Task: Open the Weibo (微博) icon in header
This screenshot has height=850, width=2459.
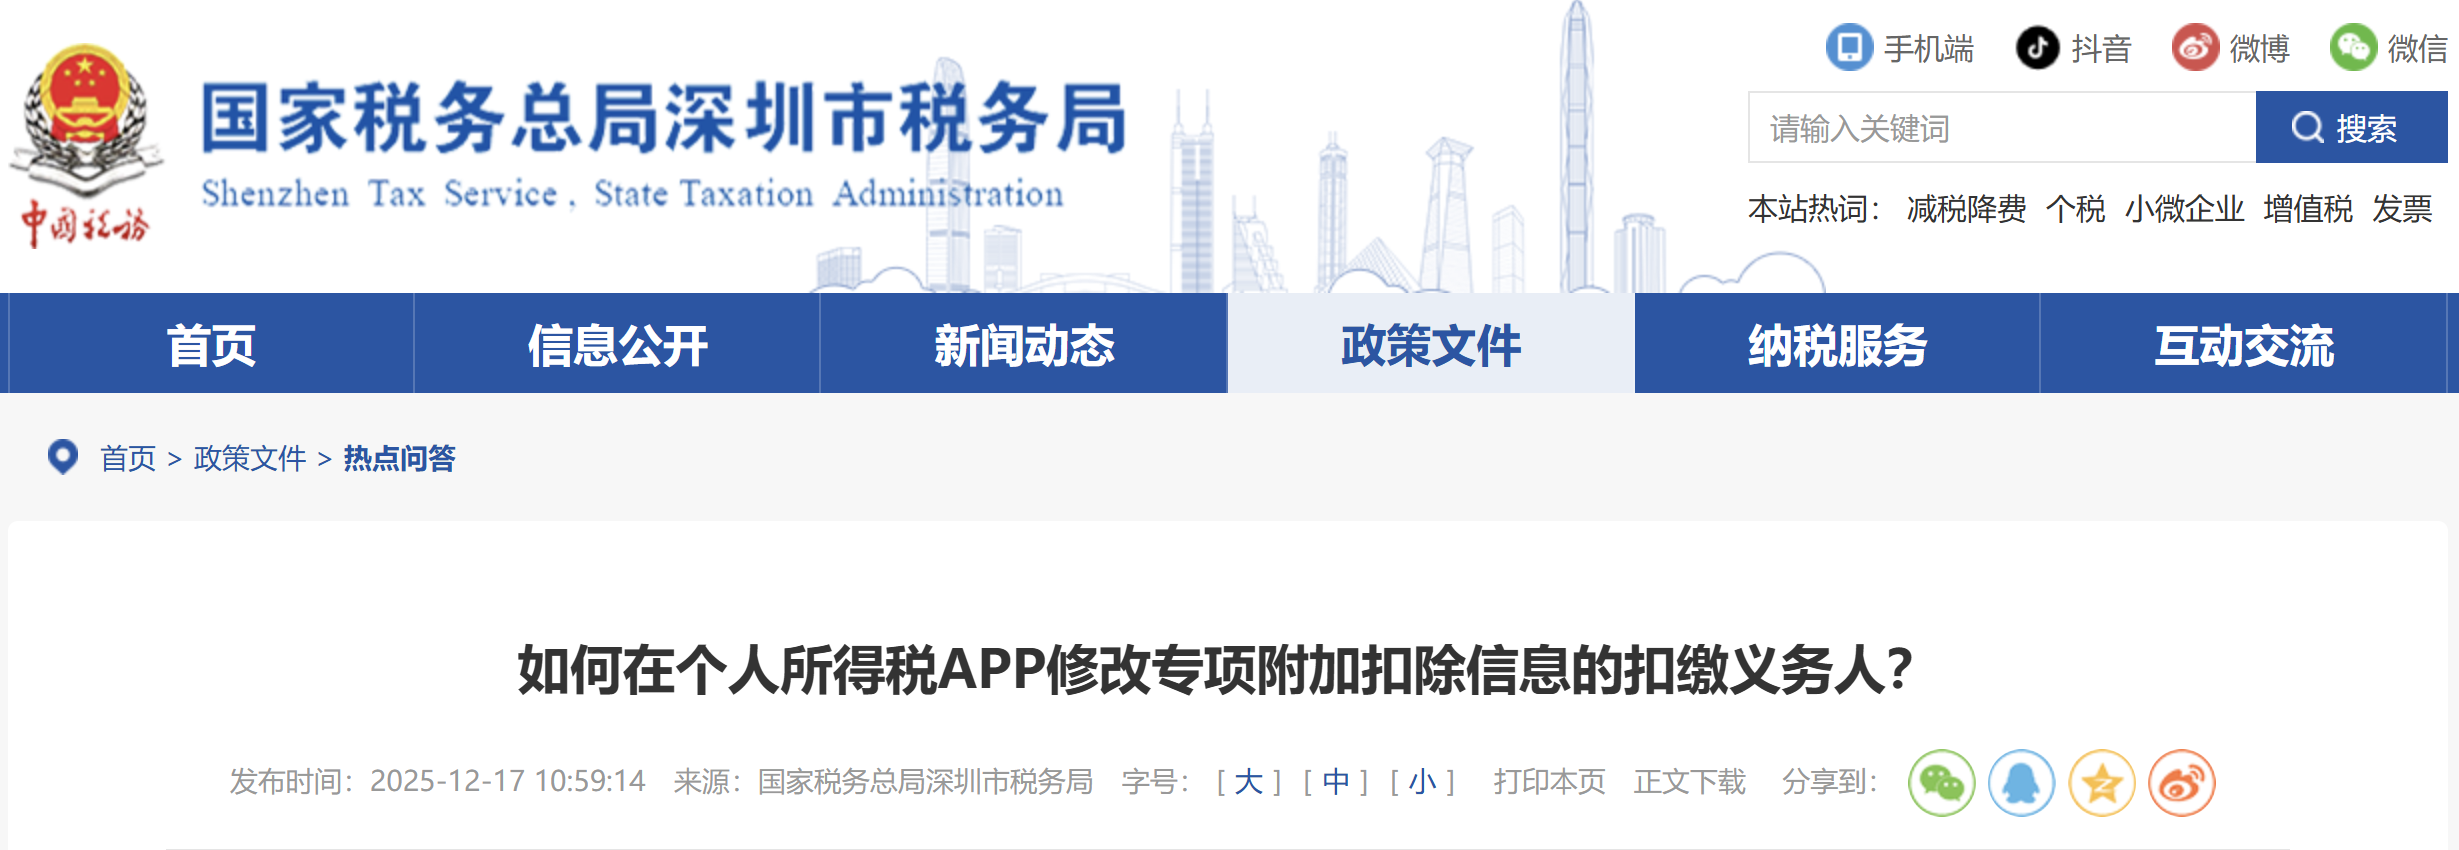Action: coord(2195,47)
